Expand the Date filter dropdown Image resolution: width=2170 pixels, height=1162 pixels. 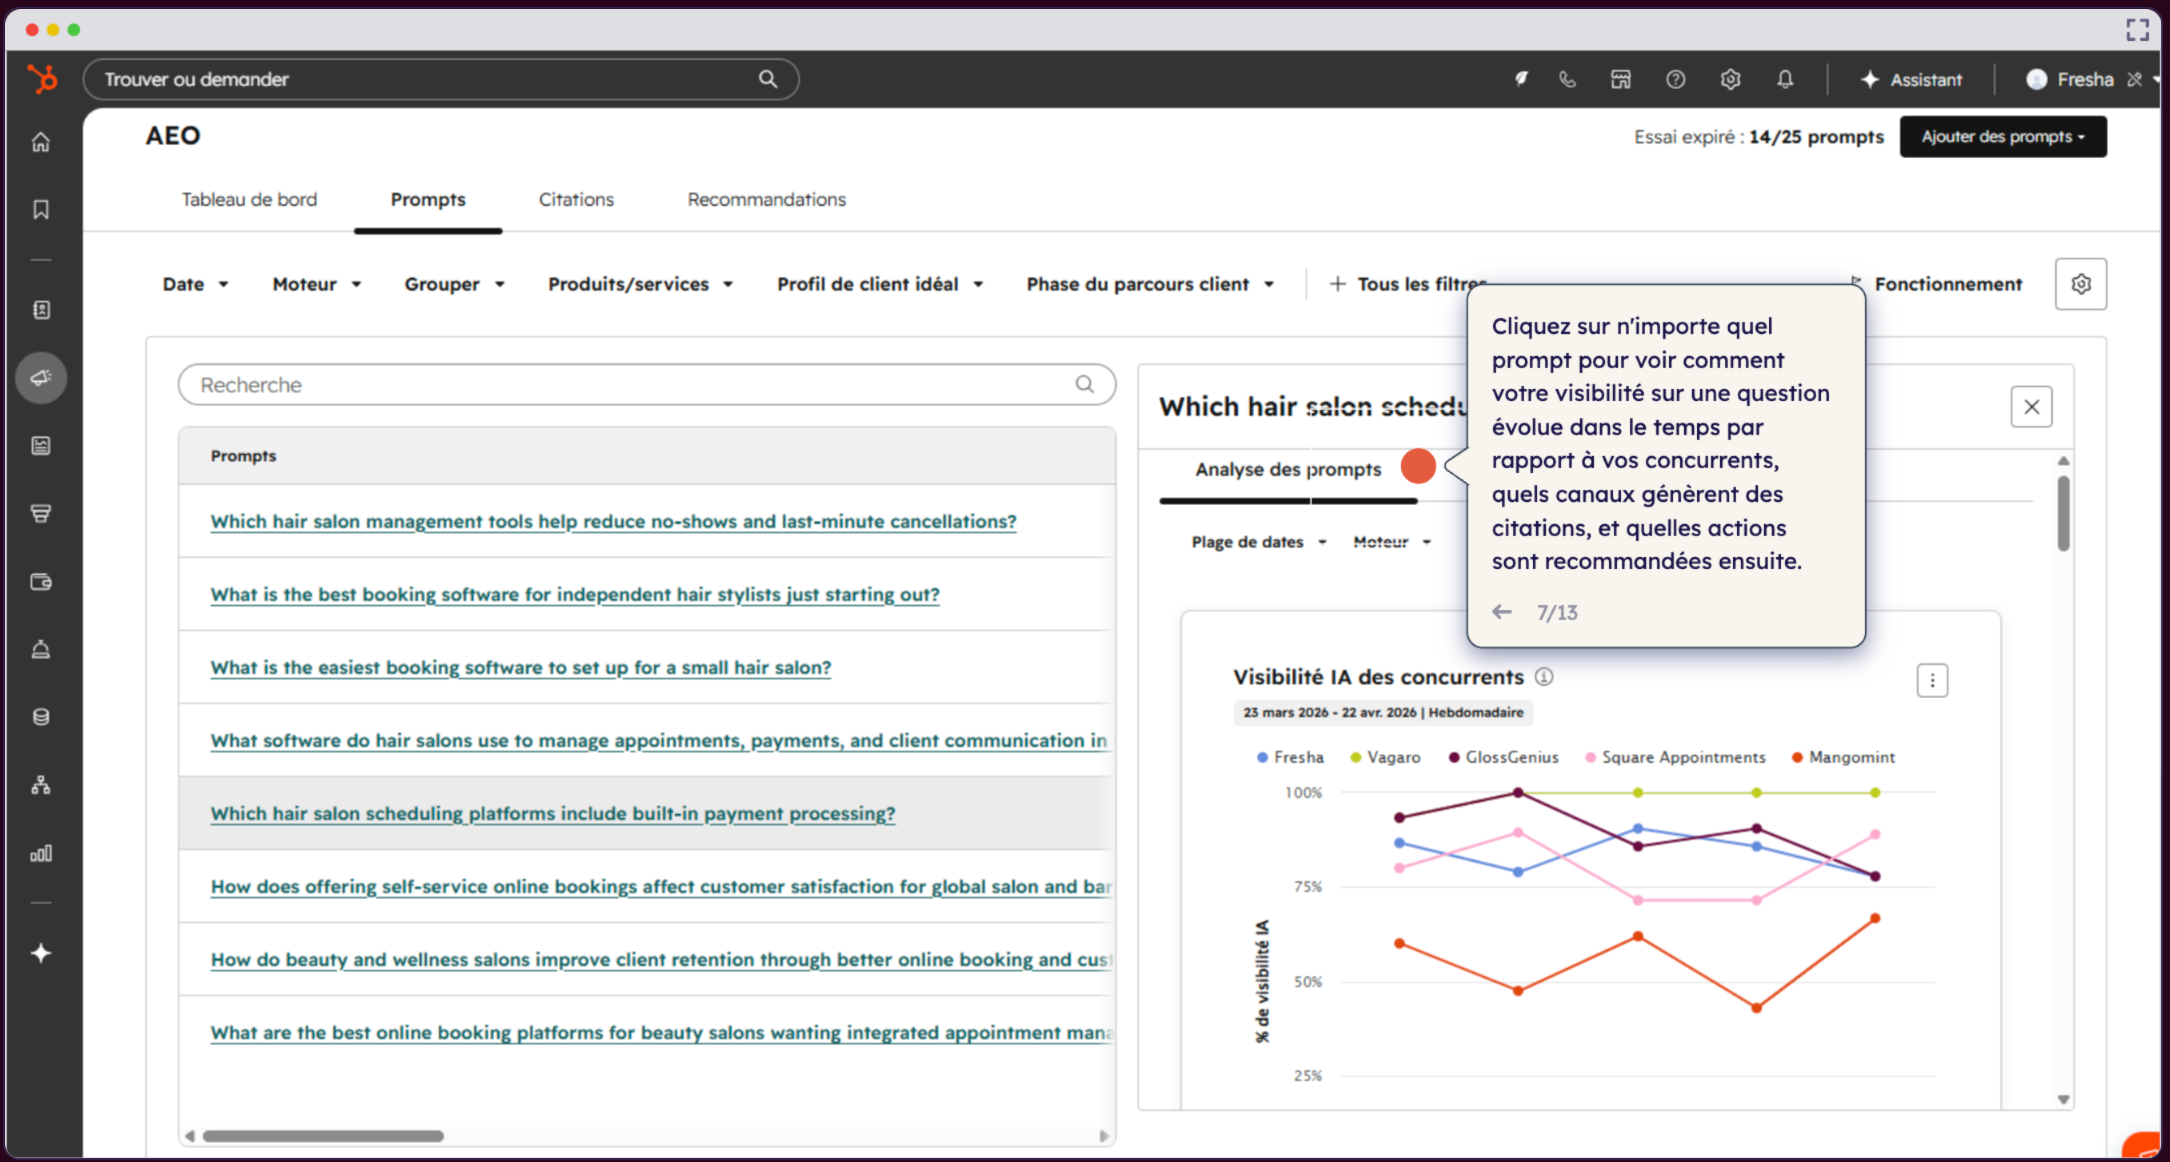196,284
